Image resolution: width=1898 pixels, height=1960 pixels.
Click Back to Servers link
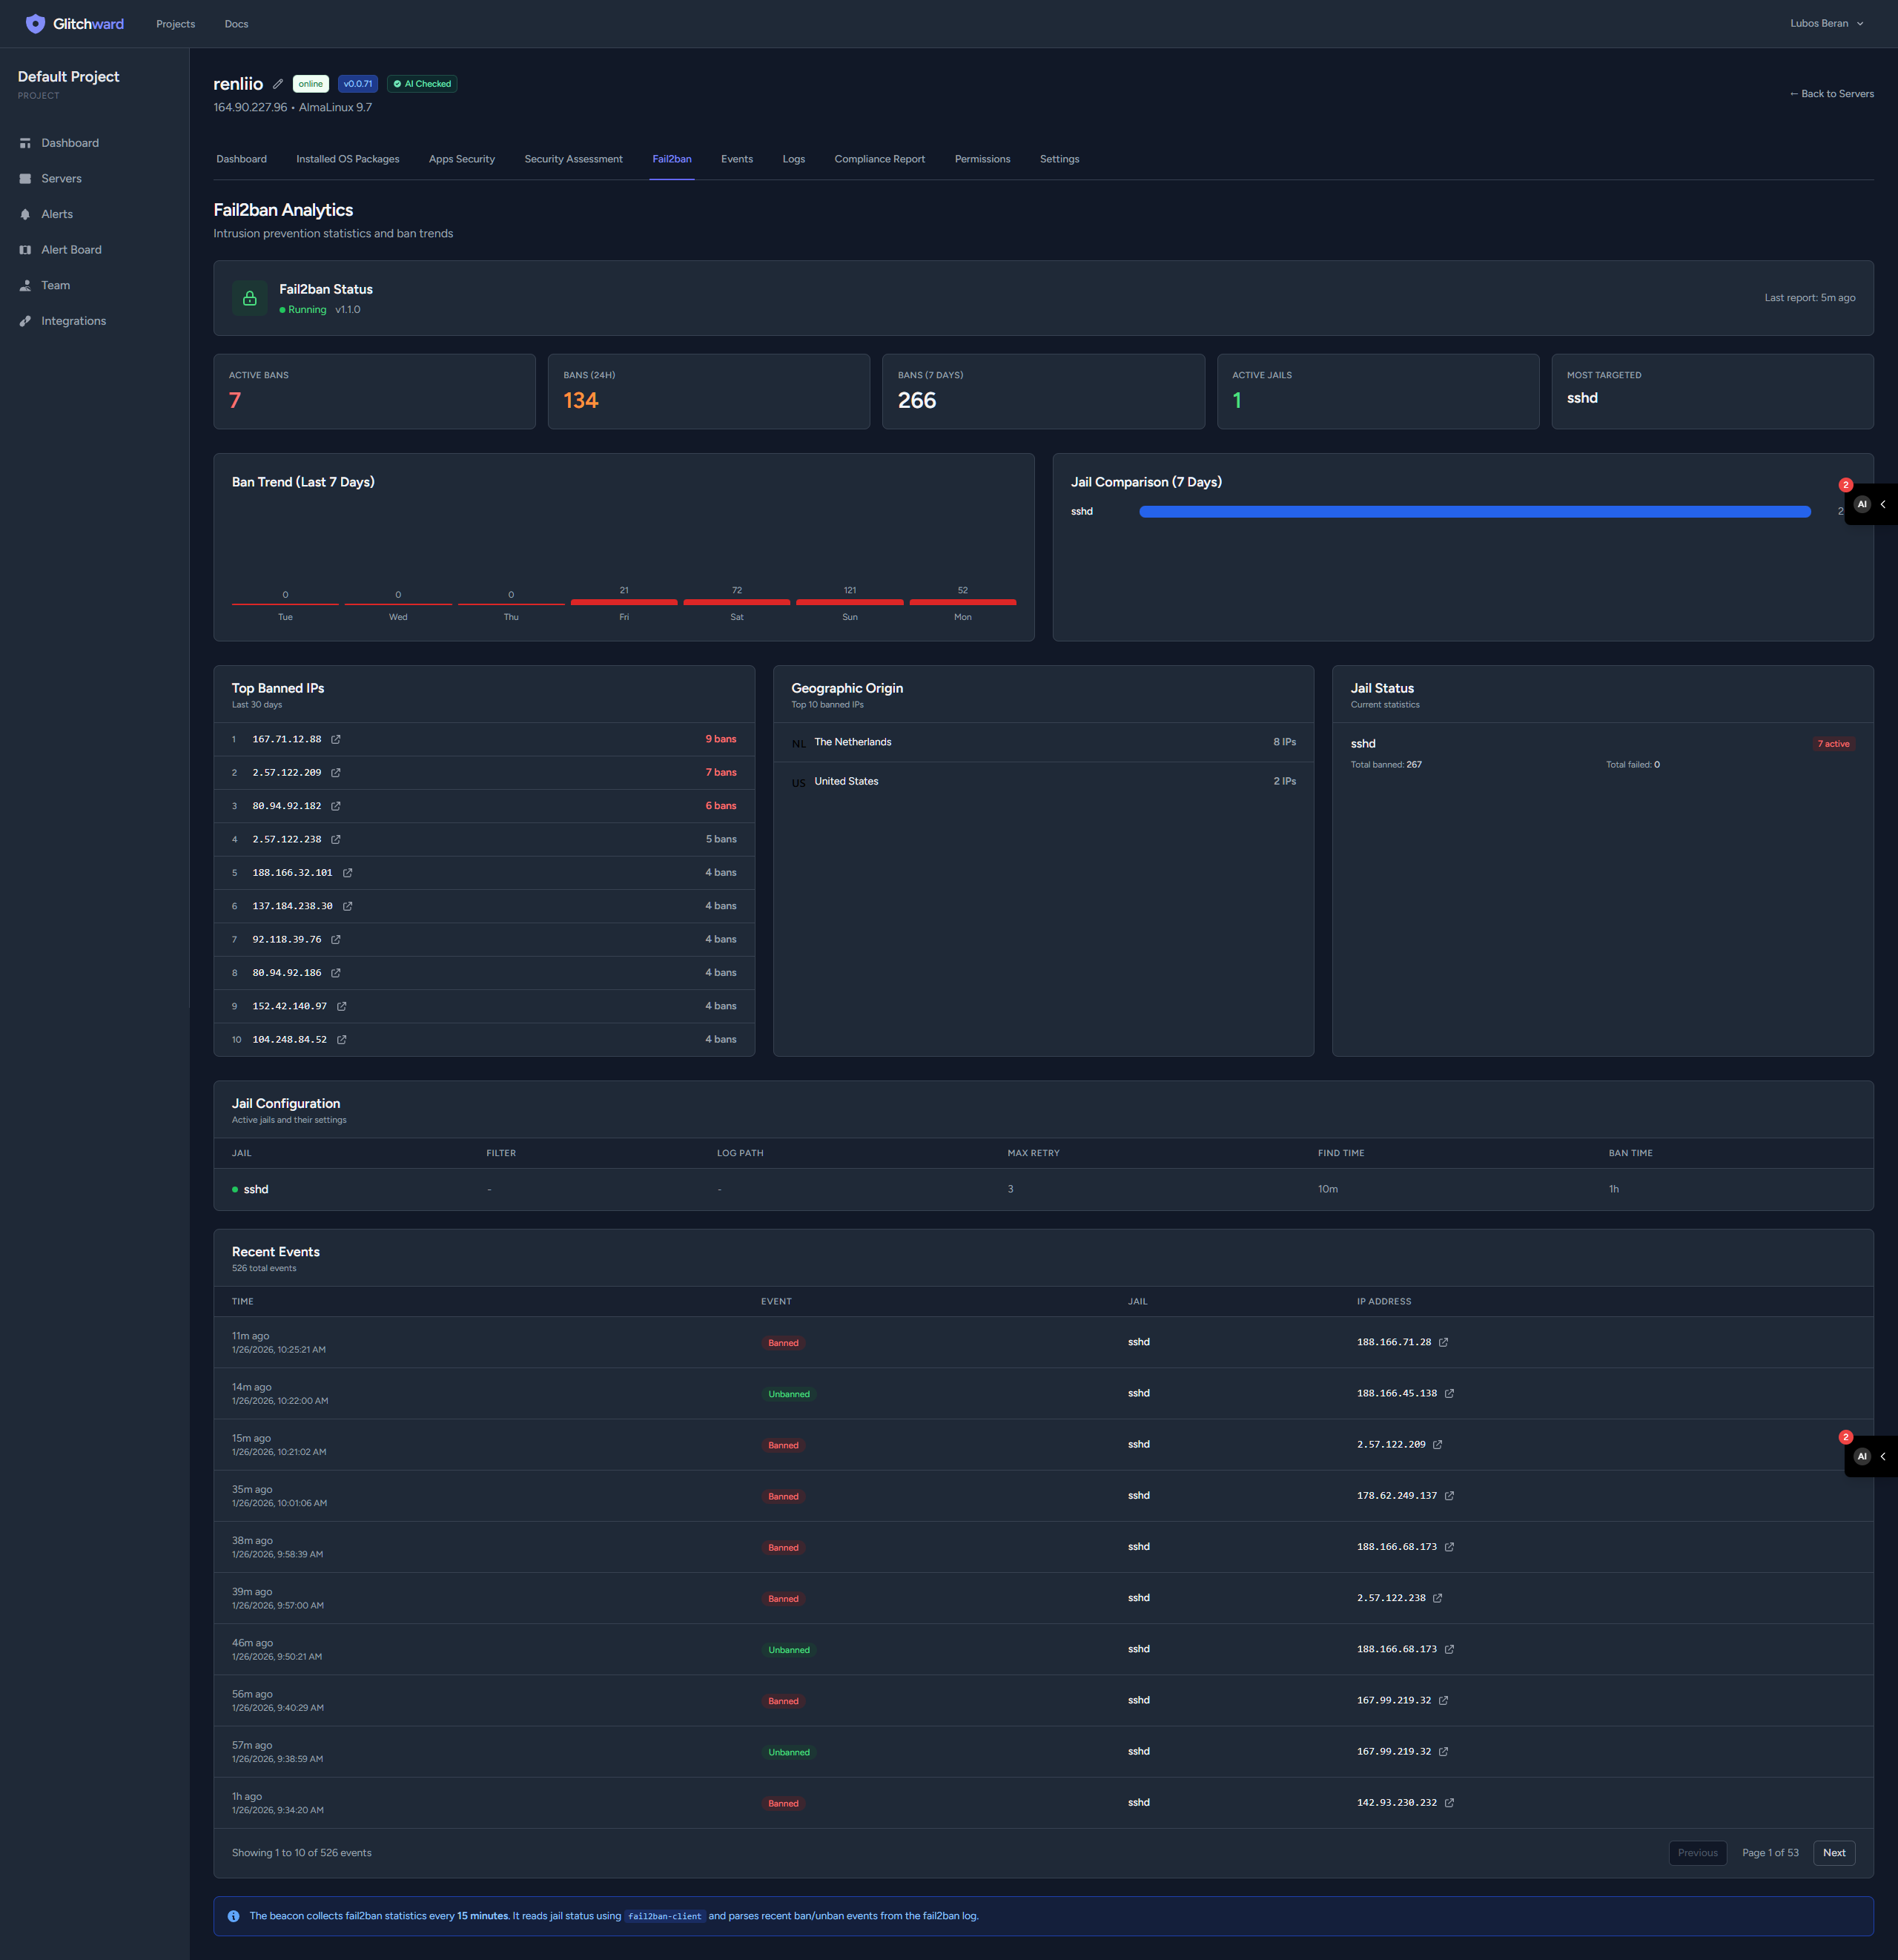(x=1831, y=94)
